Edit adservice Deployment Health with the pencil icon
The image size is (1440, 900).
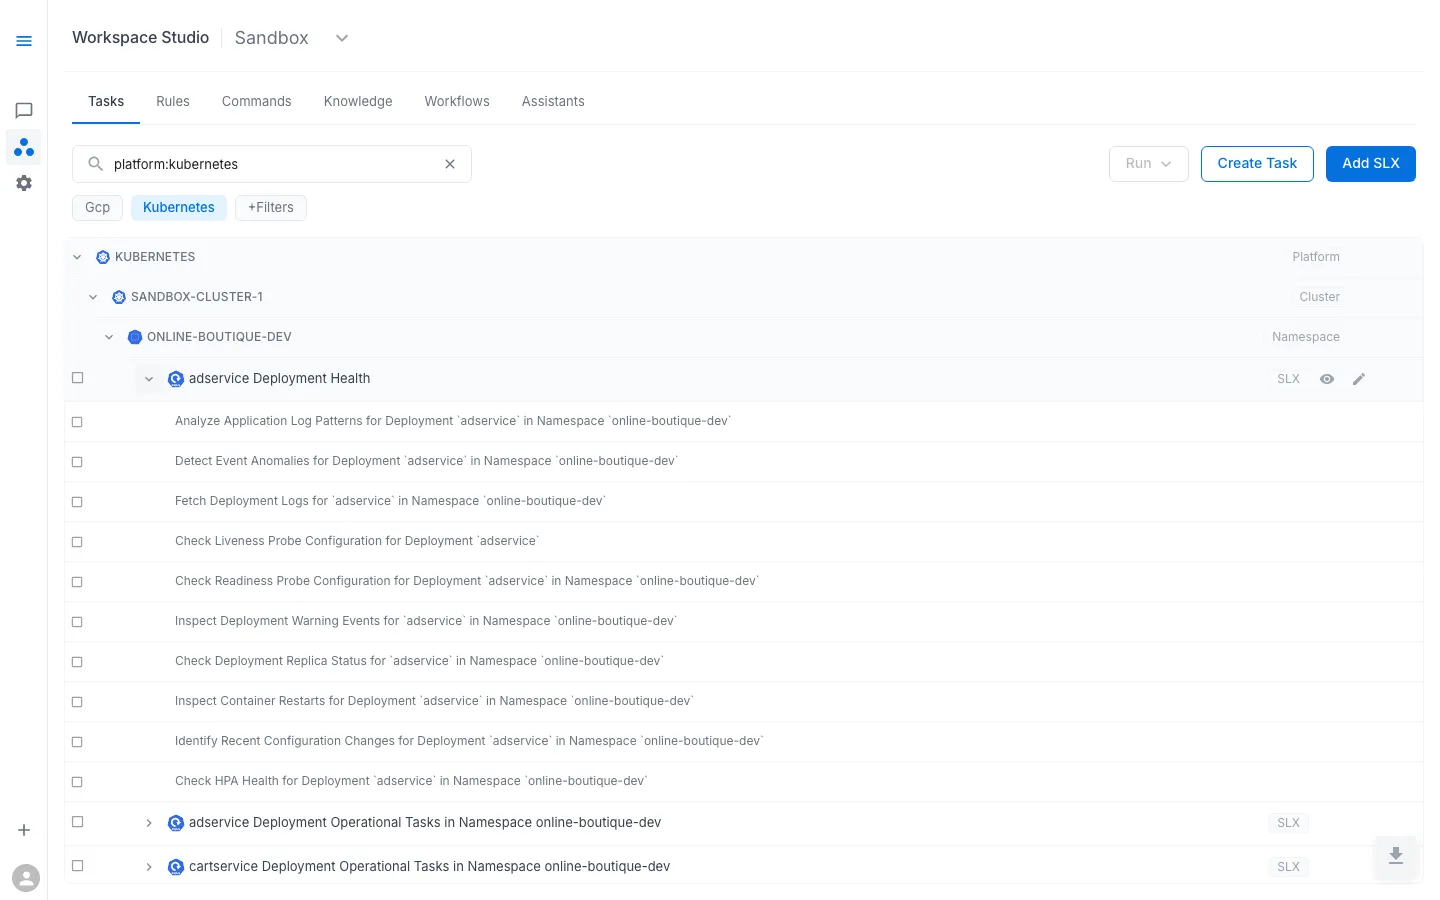point(1358,378)
